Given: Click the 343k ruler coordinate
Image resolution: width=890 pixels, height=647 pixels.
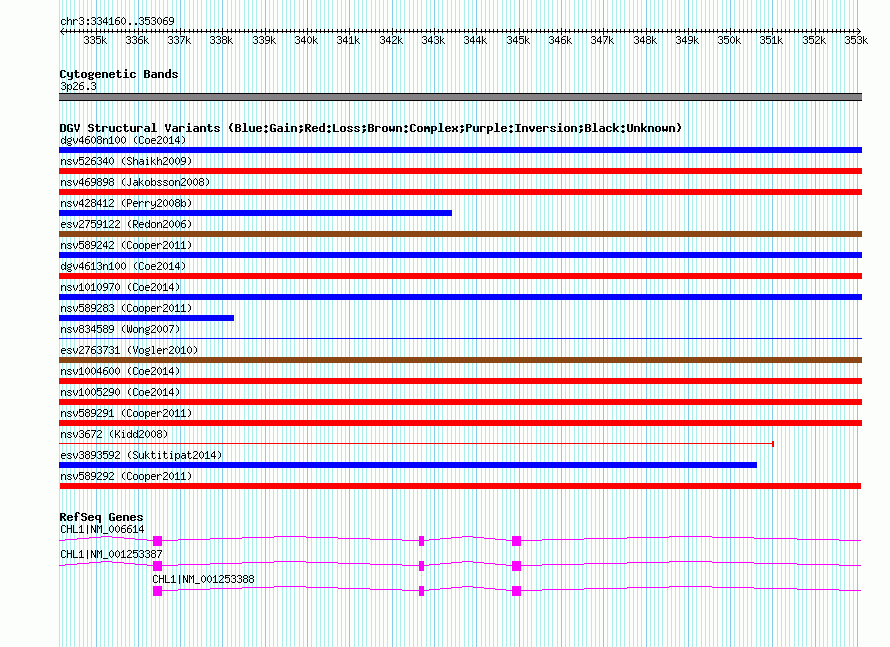Looking at the screenshot, I should [433, 40].
